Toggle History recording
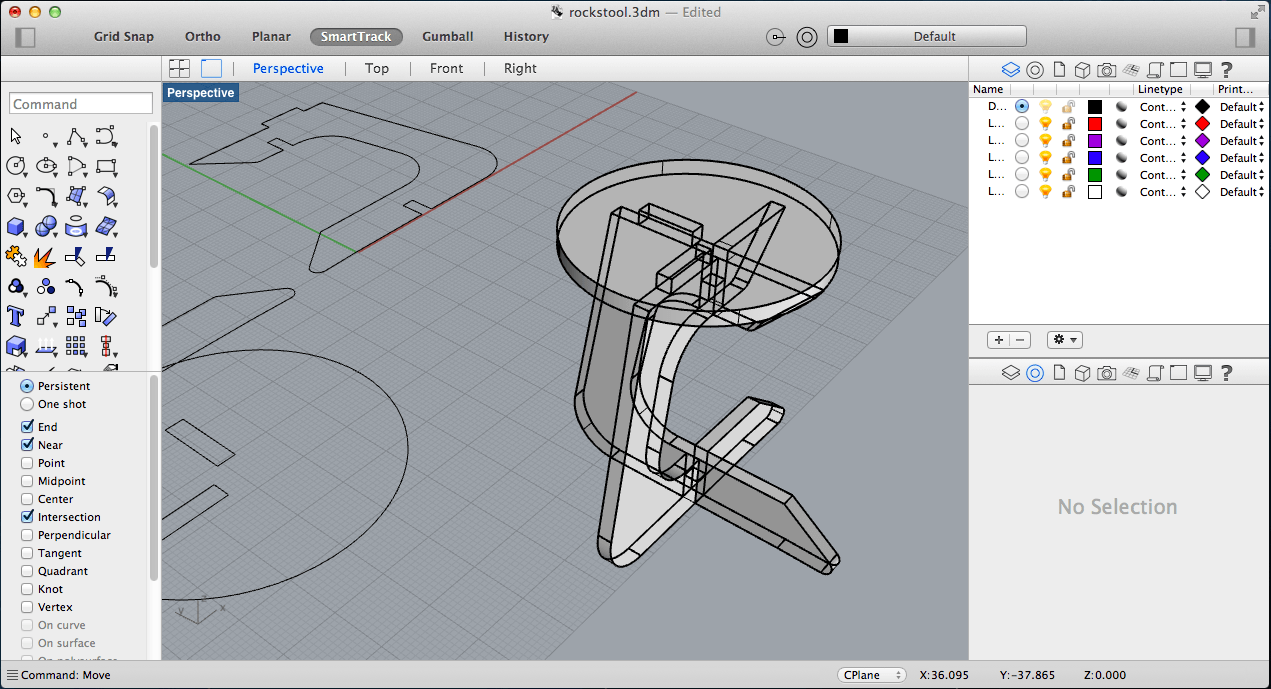Viewport: 1271px width, 689px height. pos(526,37)
